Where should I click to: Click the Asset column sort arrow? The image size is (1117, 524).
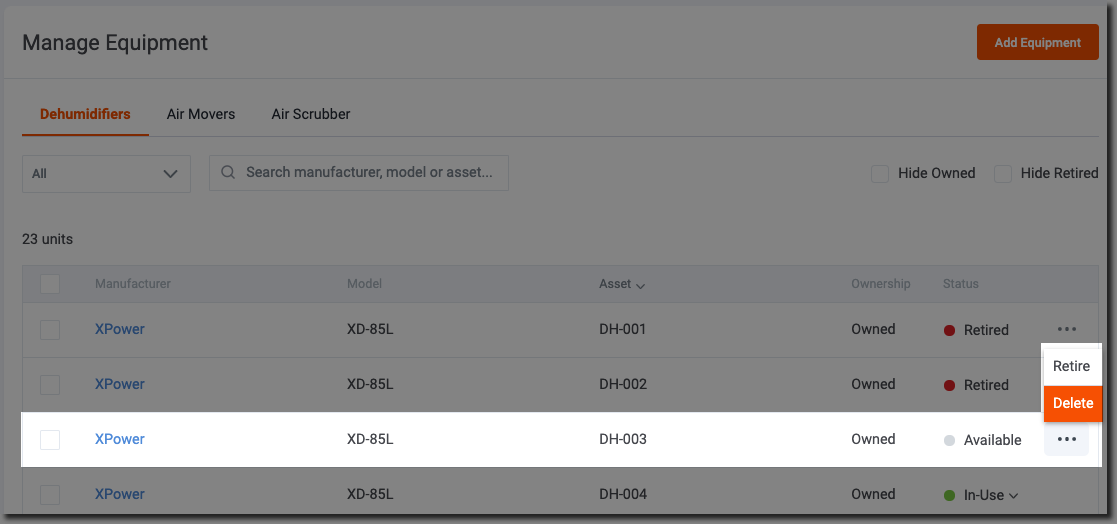(x=640, y=285)
